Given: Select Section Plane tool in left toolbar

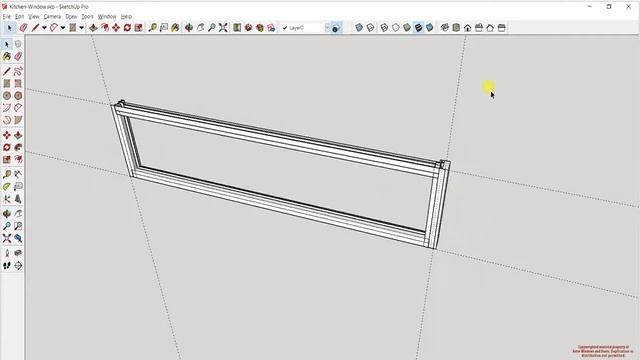Looking at the screenshot, I should coord(18,265).
